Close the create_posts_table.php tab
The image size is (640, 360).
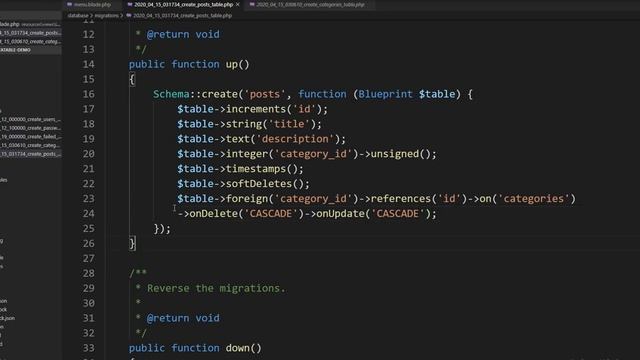tap(238, 4)
